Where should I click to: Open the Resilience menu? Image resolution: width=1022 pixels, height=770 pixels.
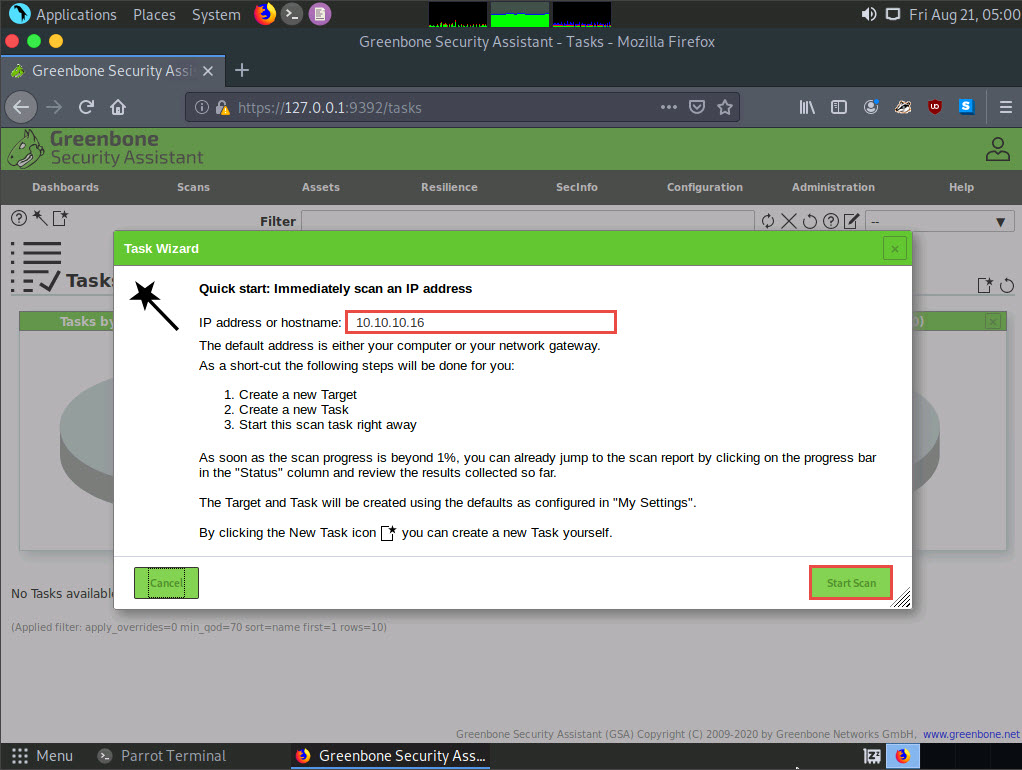[x=449, y=187]
